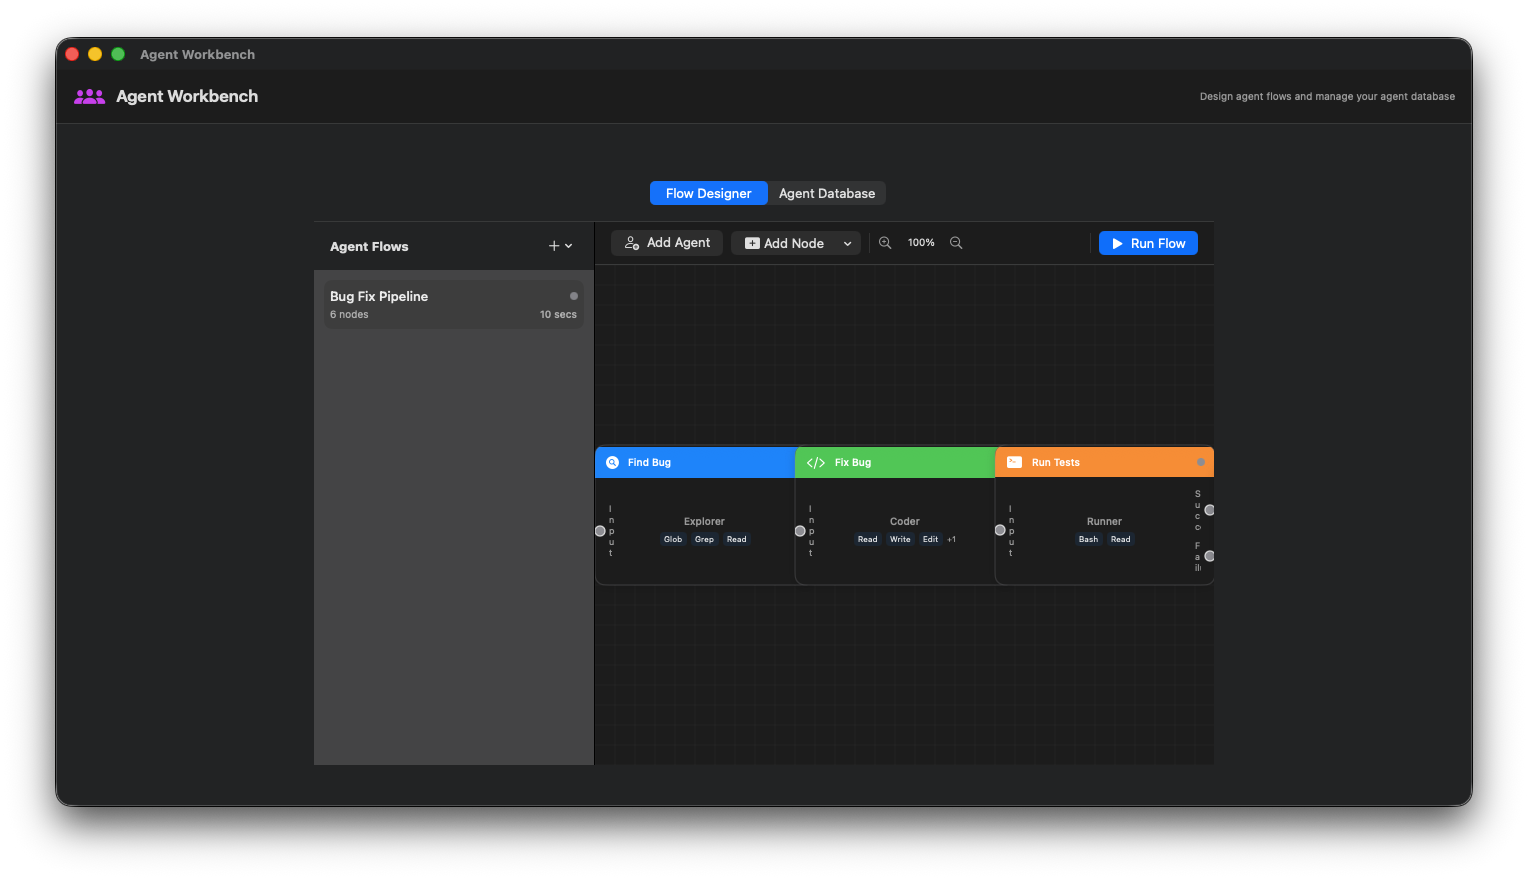Toggle the status indicator beside Bug Fix Pipeline
Screen dimensions: 1528x880
(573, 295)
